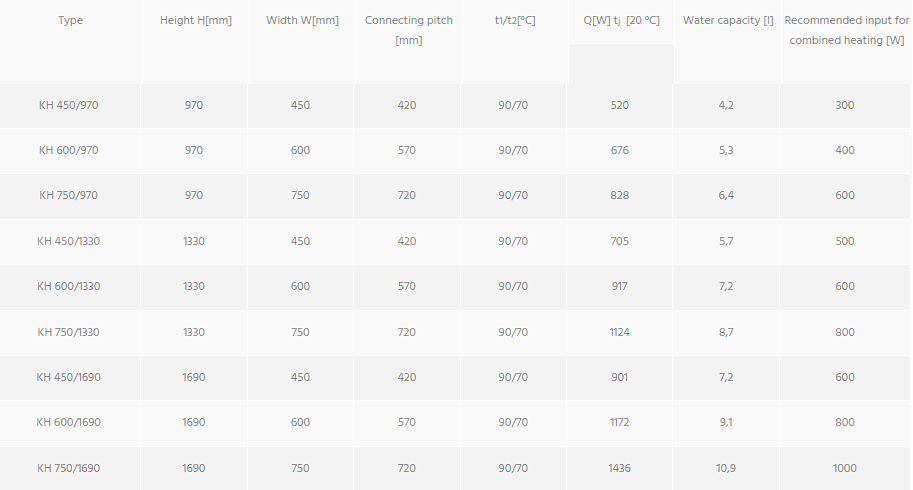Screen dimensions: 913x490
Task: Click the KH 450/1690 type cell
Action: click(69, 377)
